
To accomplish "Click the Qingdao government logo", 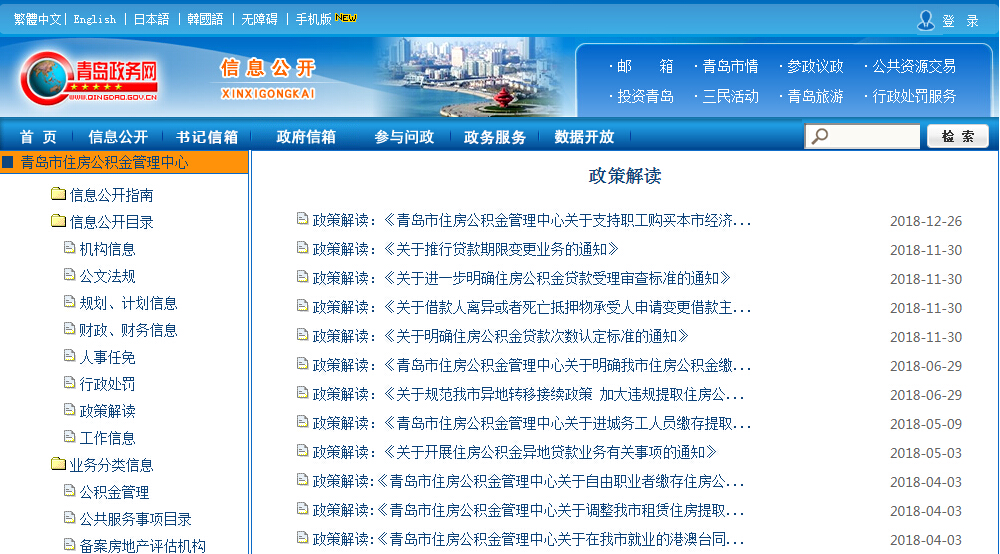I will coord(90,78).
